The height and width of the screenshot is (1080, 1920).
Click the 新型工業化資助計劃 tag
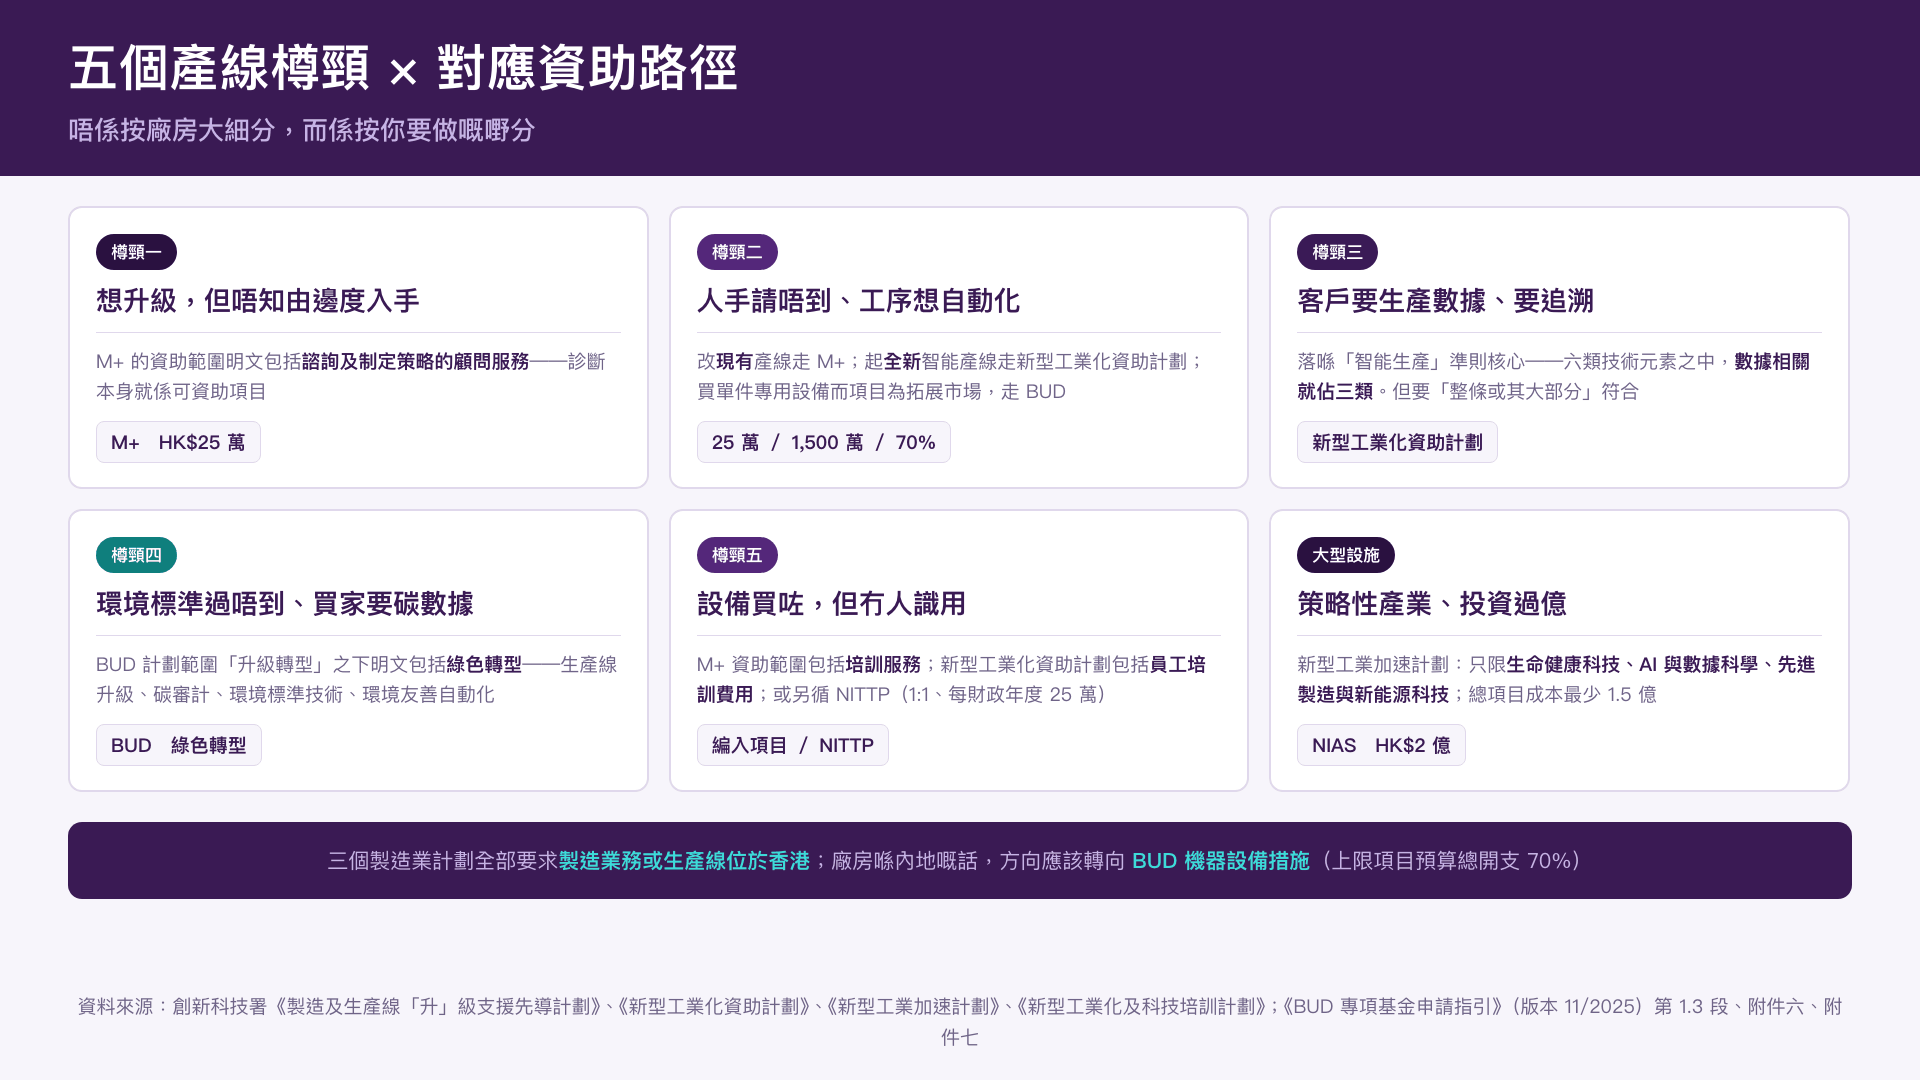1397,442
